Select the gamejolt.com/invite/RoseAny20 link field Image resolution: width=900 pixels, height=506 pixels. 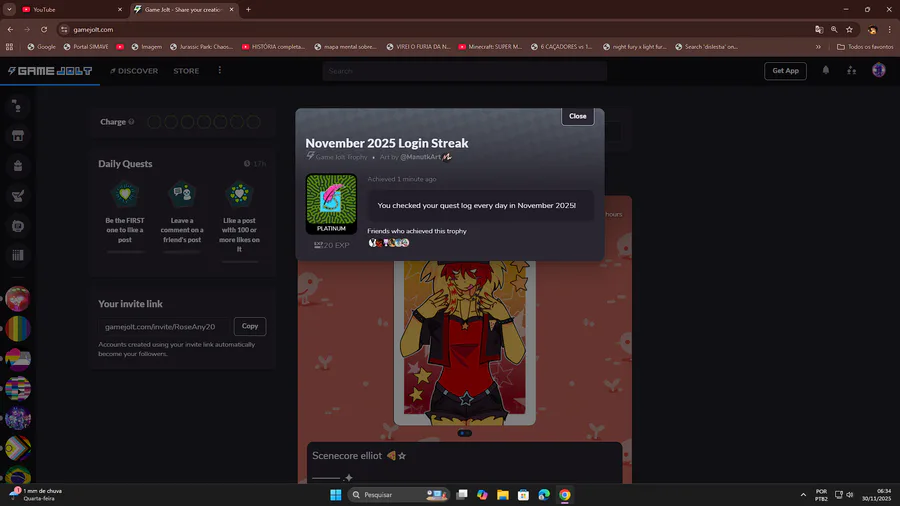point(164,326)
